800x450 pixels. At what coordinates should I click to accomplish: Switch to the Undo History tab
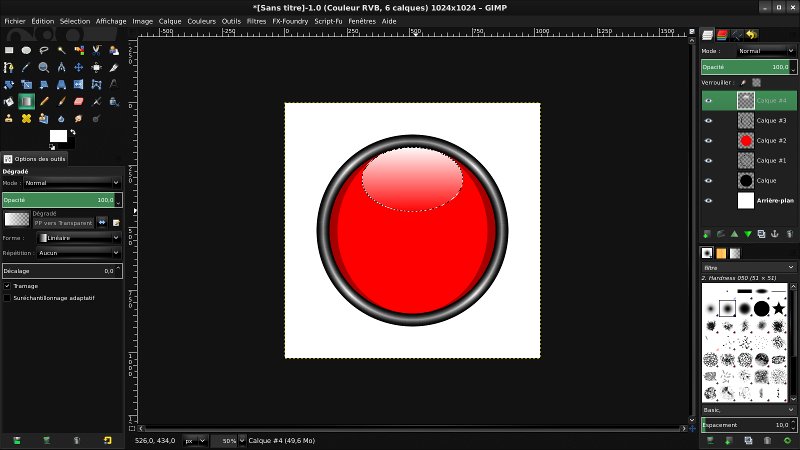(x=752, y=35)
